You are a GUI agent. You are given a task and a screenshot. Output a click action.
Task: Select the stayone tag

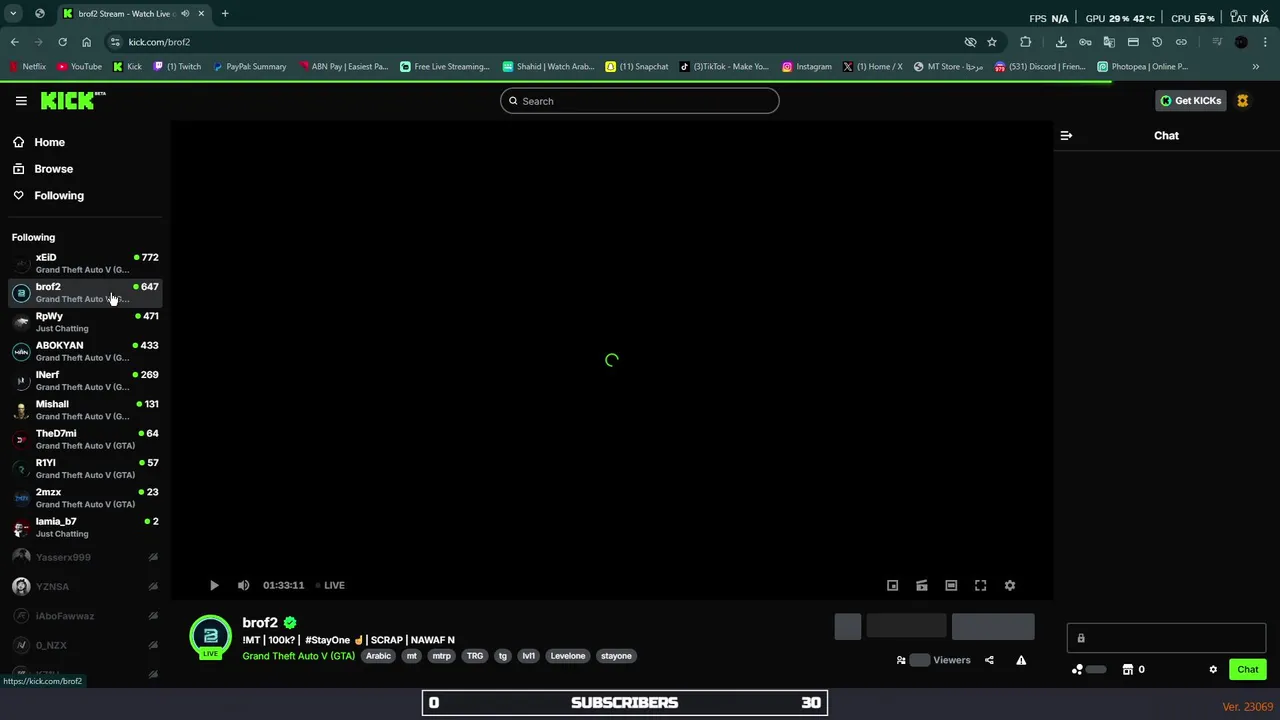(x=616, y=656)
